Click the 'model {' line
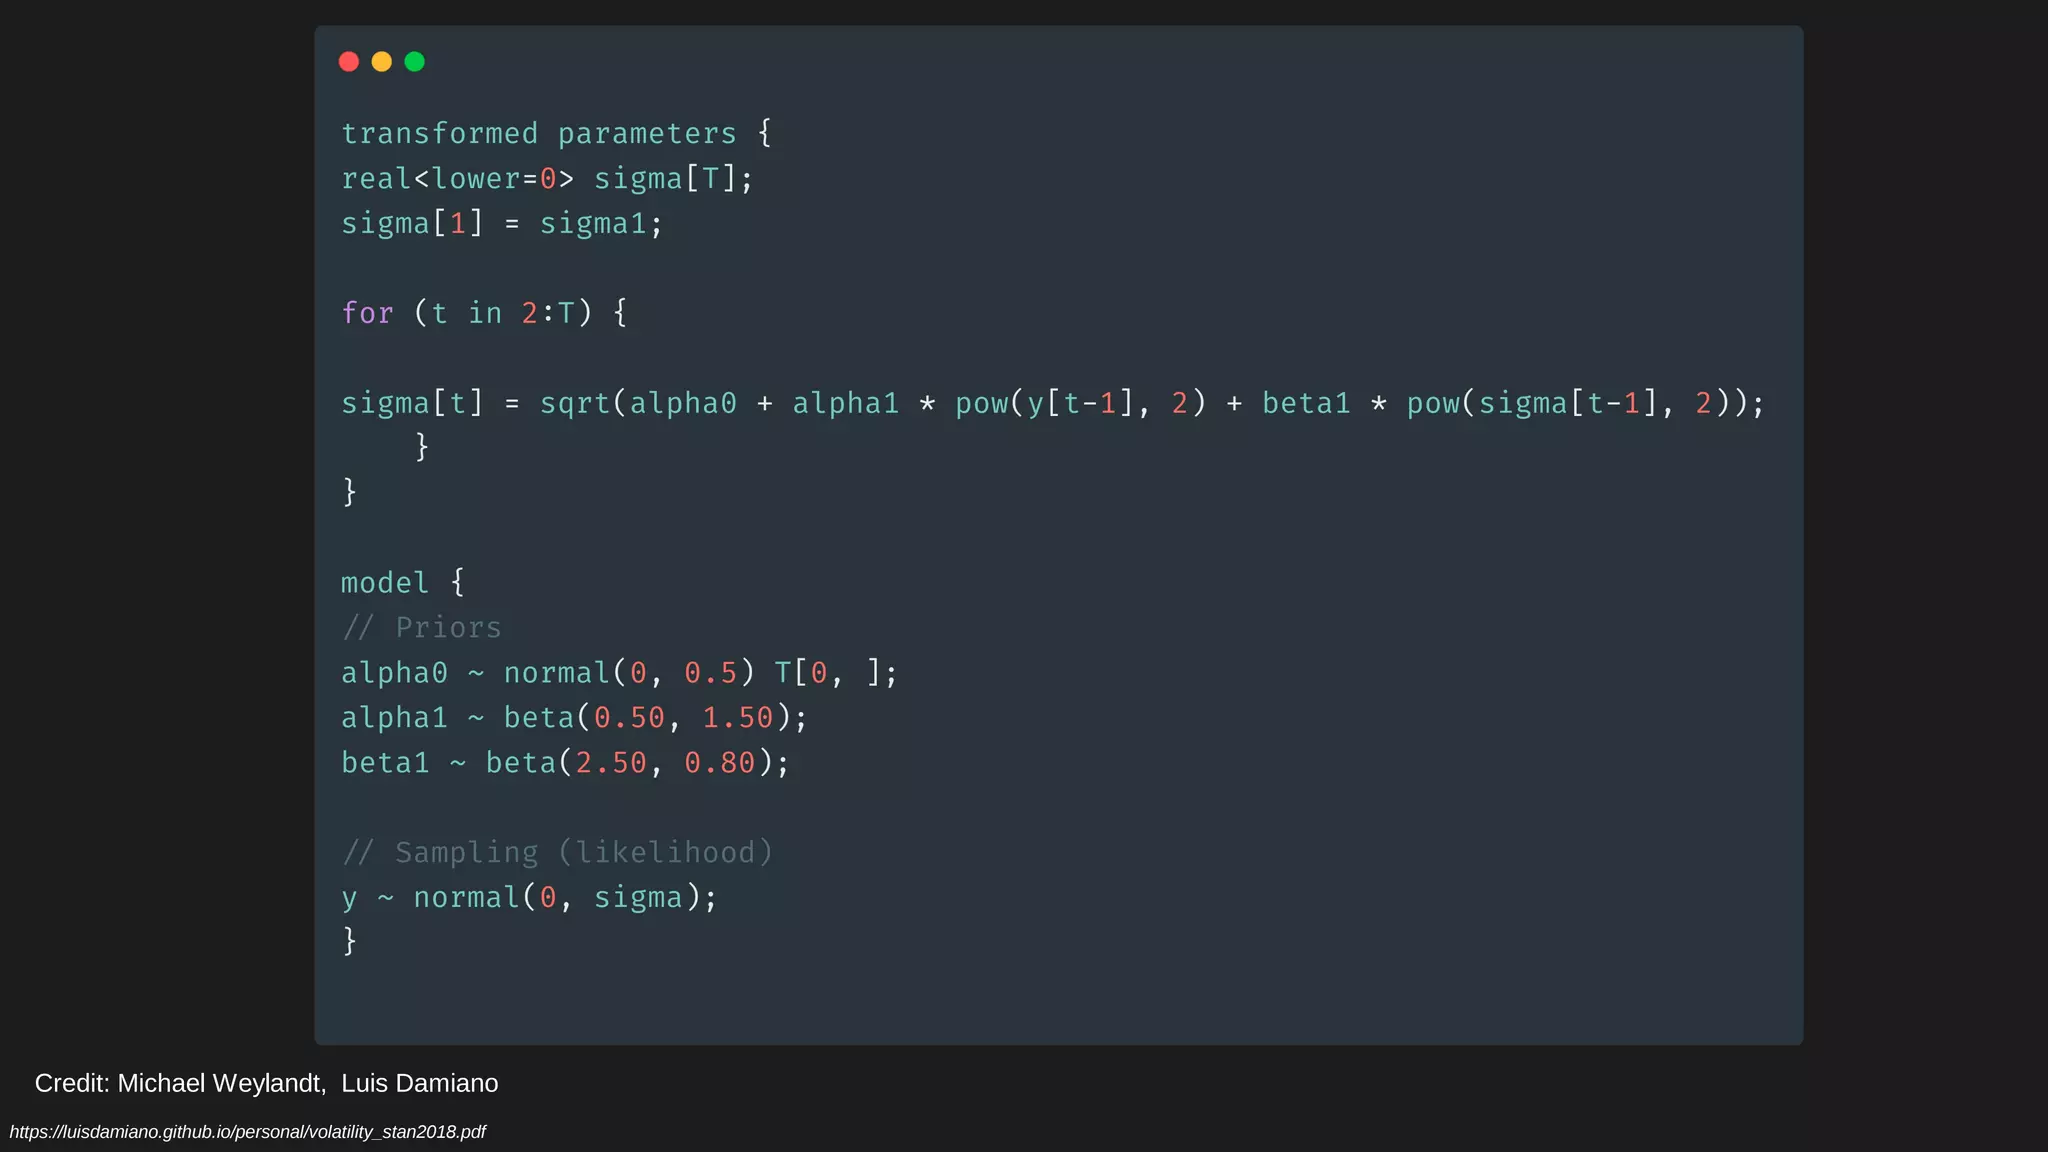Viewport: 2048px width, 1152px height. tap(403, 582)
